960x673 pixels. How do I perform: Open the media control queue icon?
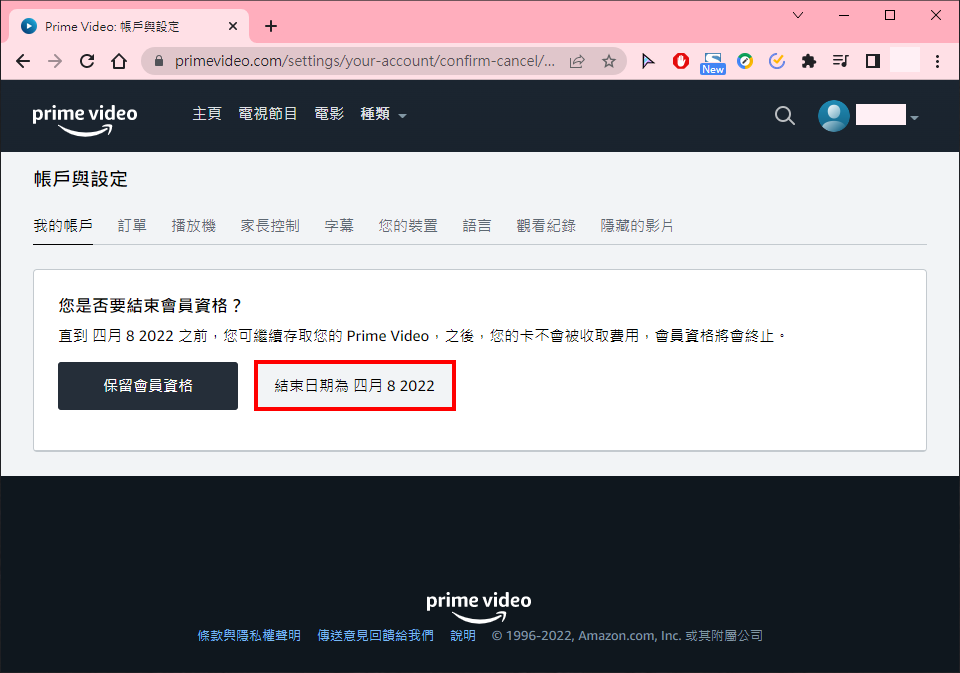pos(841,61)
